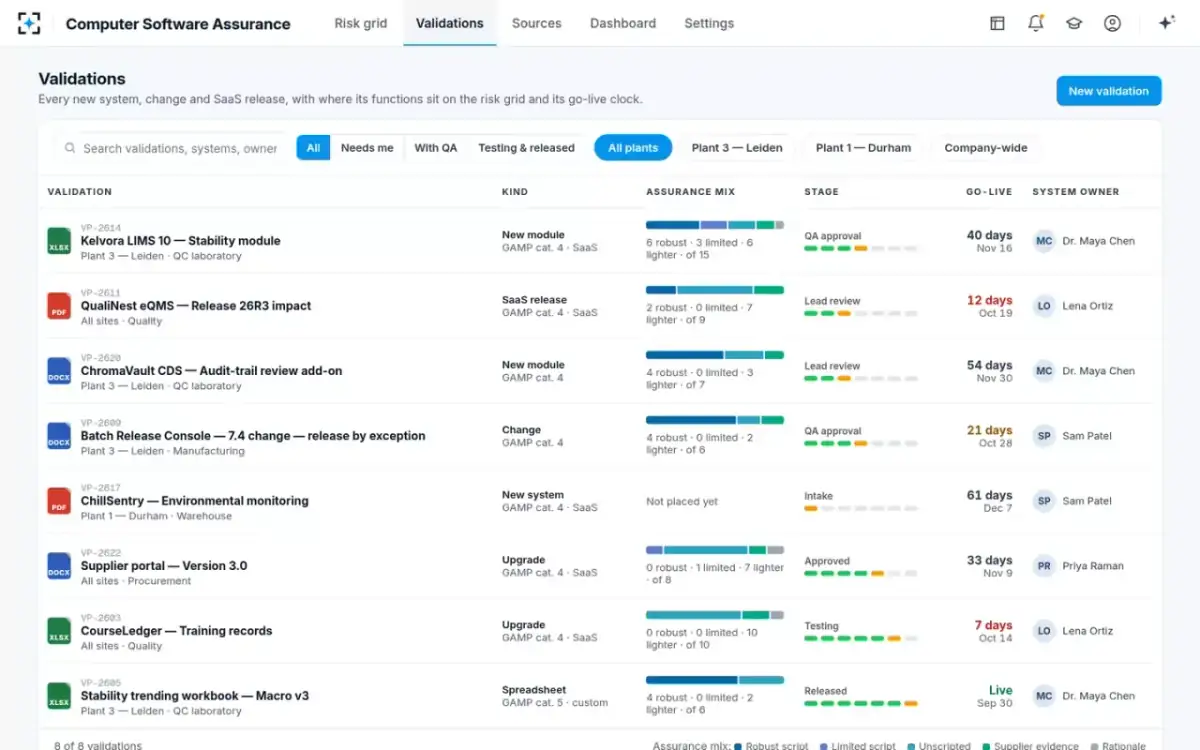Open the user account profile icon

click(1112, 23)
